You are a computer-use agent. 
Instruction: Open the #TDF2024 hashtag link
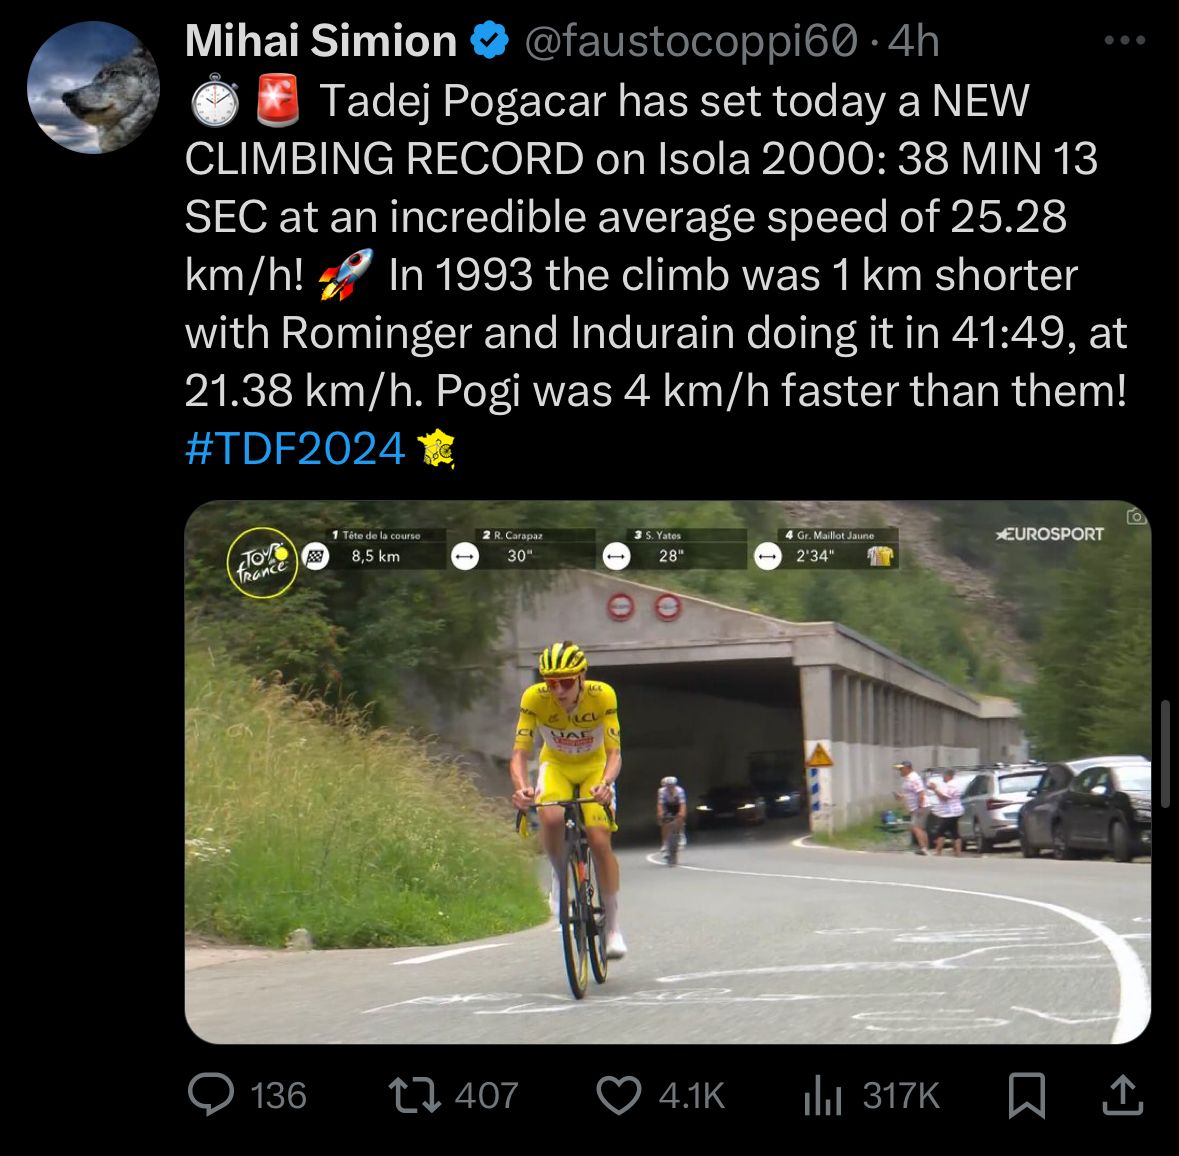point(295,448)
